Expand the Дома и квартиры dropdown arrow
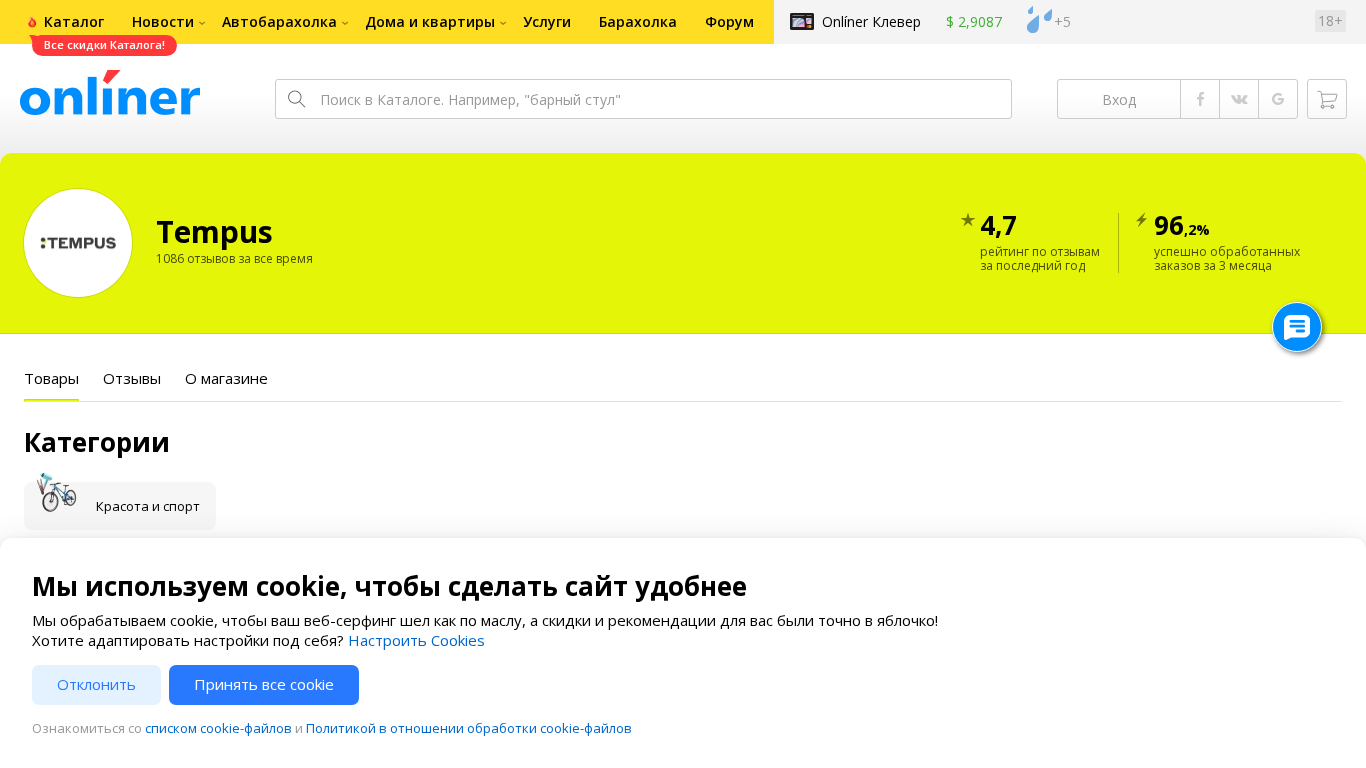 click(503, 23)
